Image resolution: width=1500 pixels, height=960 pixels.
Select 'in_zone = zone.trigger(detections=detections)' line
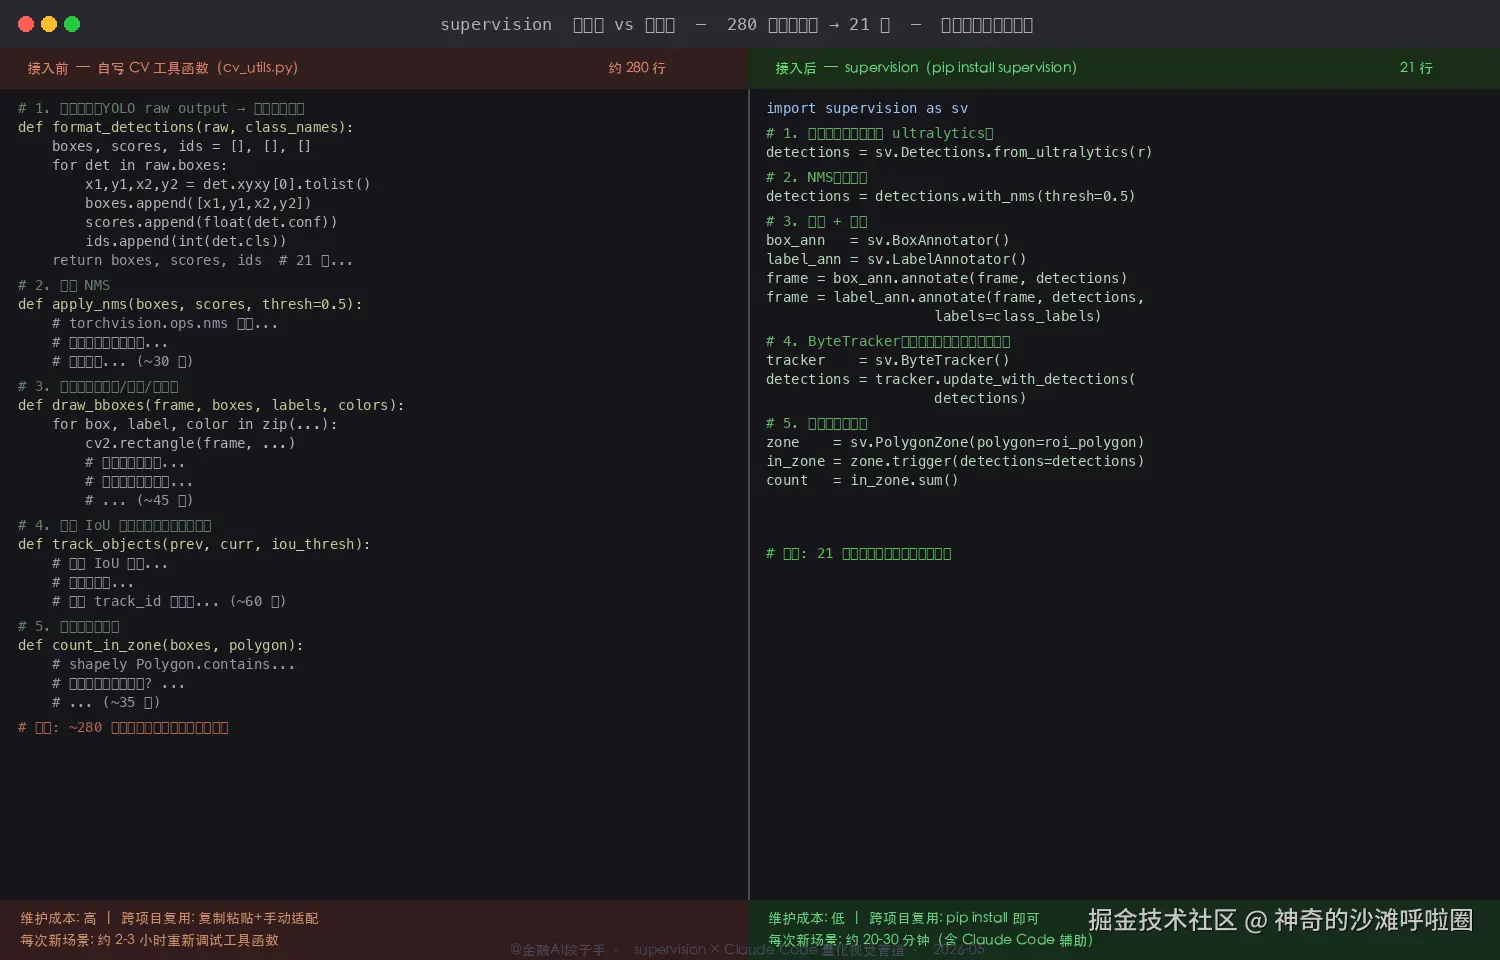(x=955, y=461)
